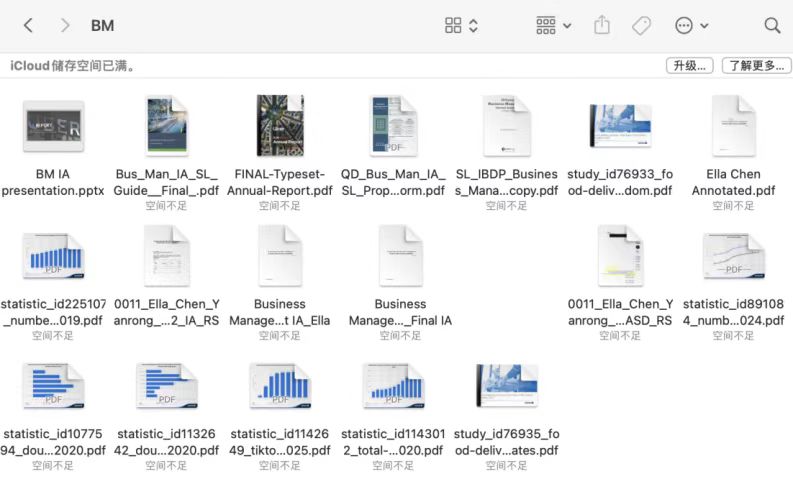
Task: Click the 了解更多 button
Action: pyautogui.click(x=754, y=66)
